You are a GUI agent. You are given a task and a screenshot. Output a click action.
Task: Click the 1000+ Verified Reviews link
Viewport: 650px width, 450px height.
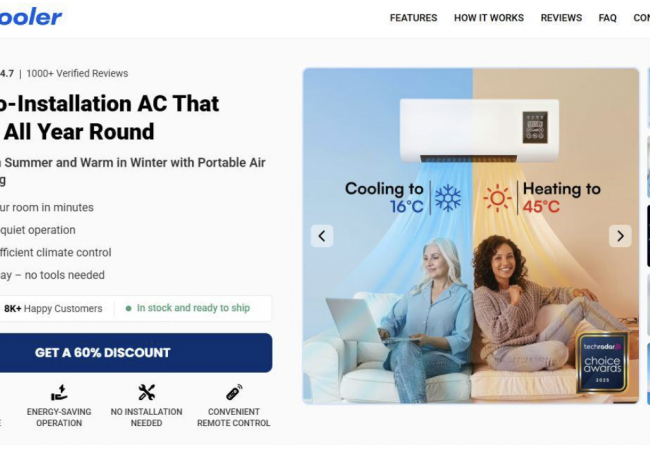[77, 73]
